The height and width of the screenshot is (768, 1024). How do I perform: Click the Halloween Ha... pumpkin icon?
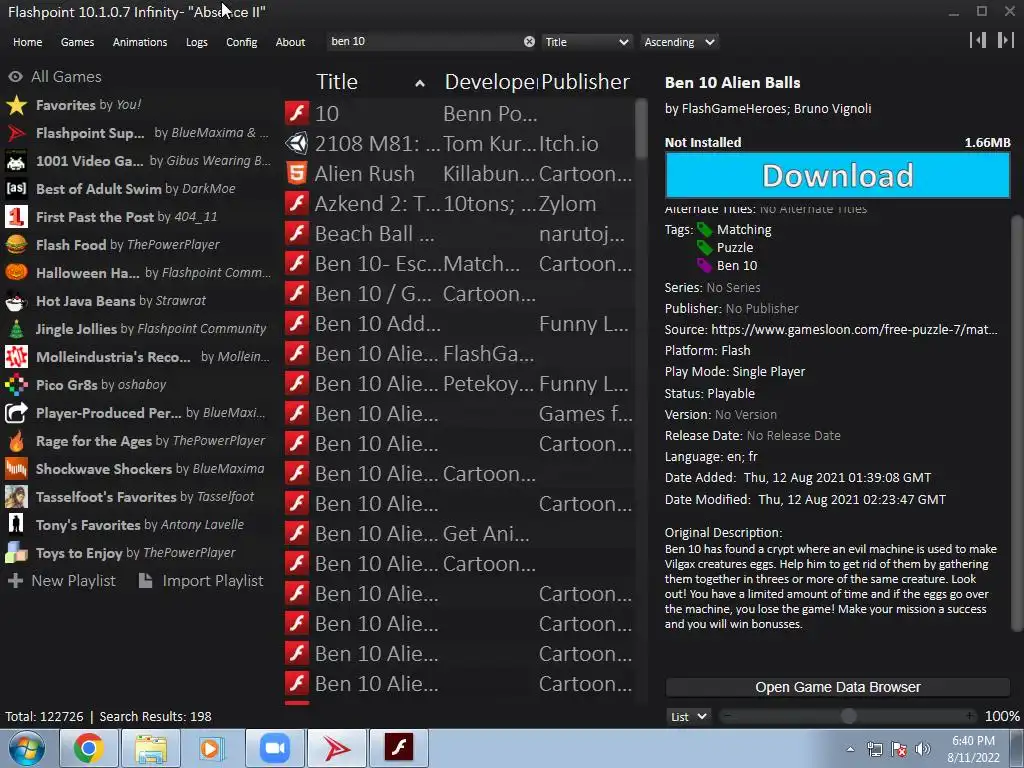coord(16,273)
